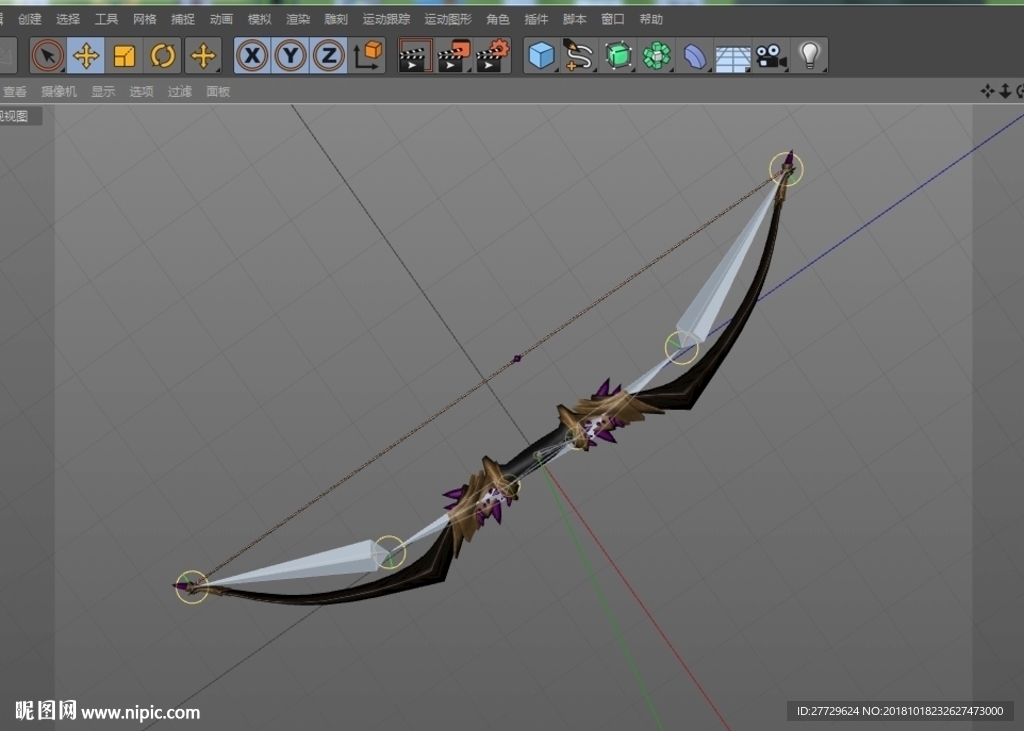Open the viewport 显示 menu
This screenshot has height=731, width=1024.
(103, 91)
